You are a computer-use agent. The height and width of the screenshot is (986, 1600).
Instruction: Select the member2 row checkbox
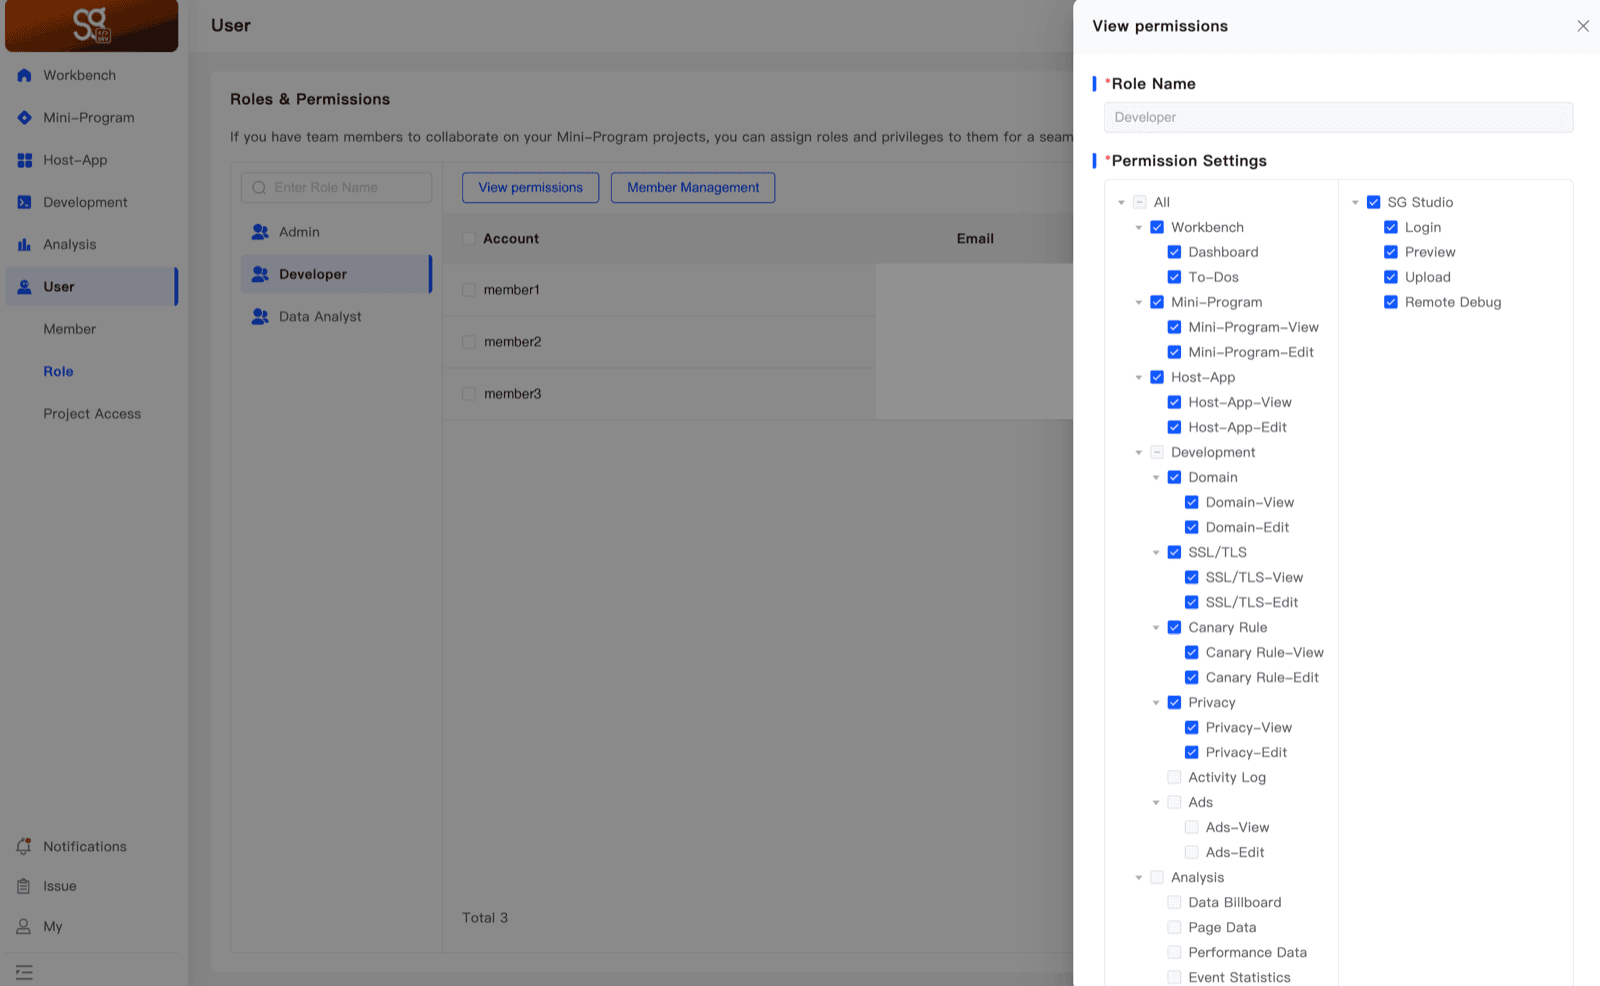pos(469,342)
